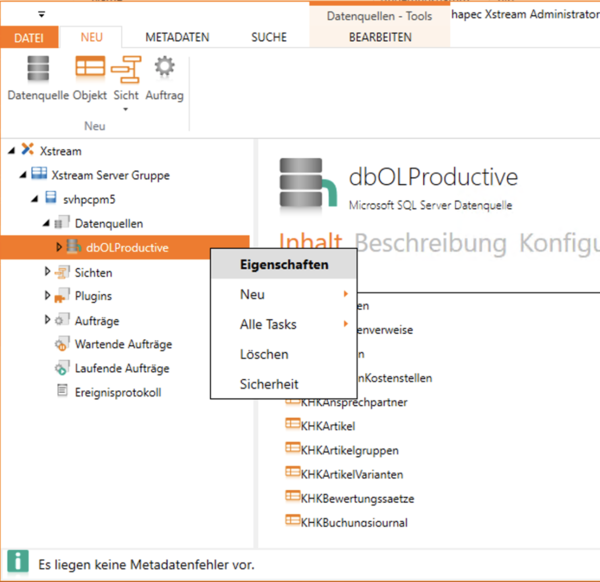The image size is (600, 582).
Task: Open the DATEI tab
Action: [x=29, y=37]
